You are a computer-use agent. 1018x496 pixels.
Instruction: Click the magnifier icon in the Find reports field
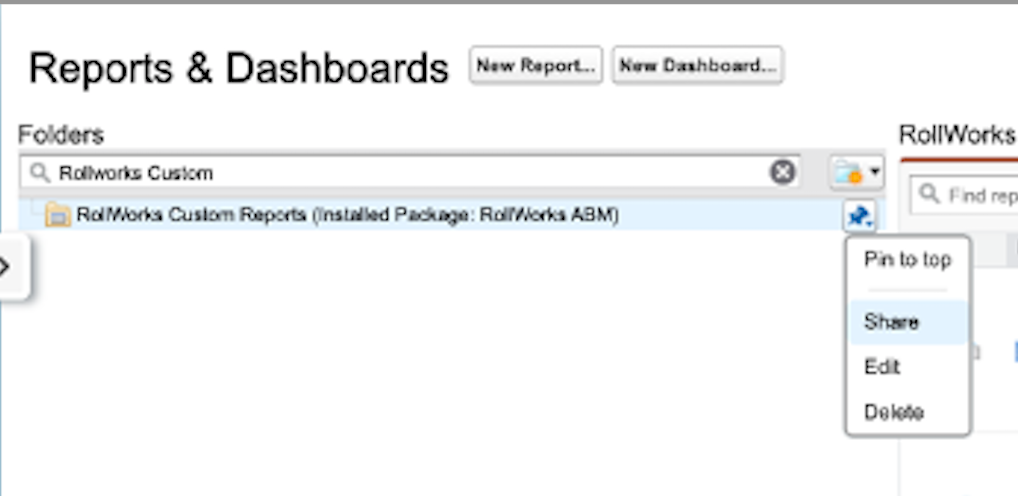point(929,194)
